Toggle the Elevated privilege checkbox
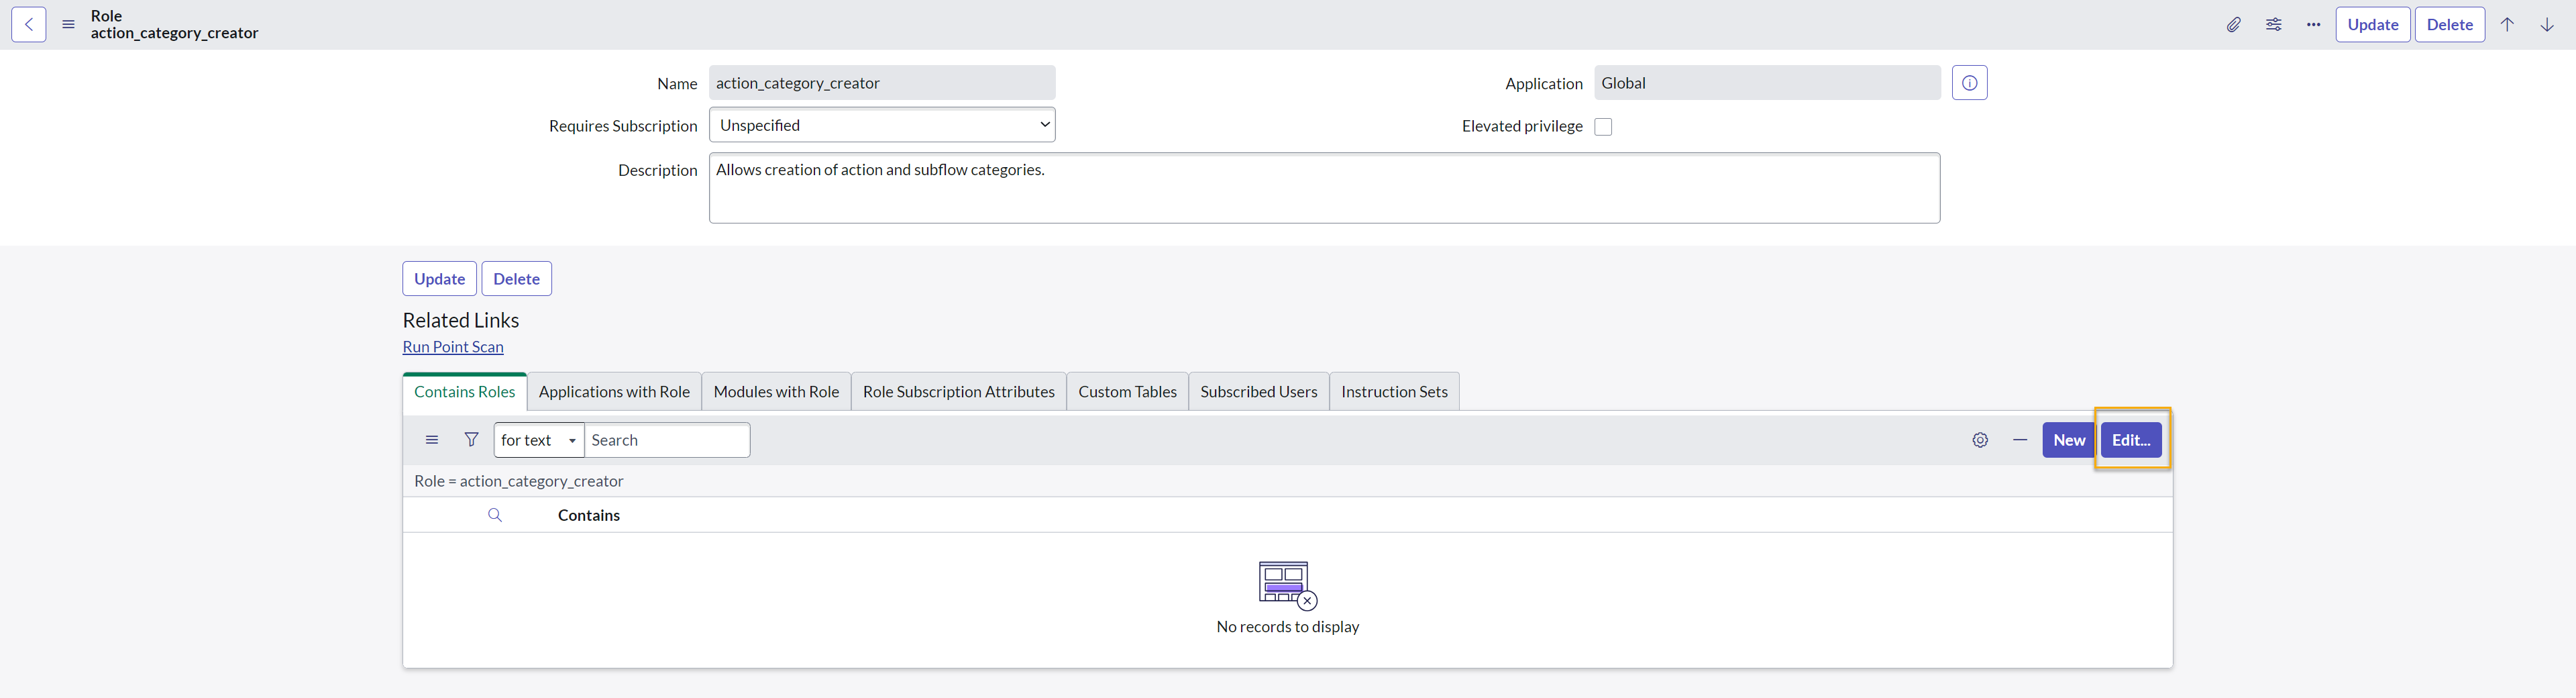2576x698 pixels. [x=1603, y=127]
